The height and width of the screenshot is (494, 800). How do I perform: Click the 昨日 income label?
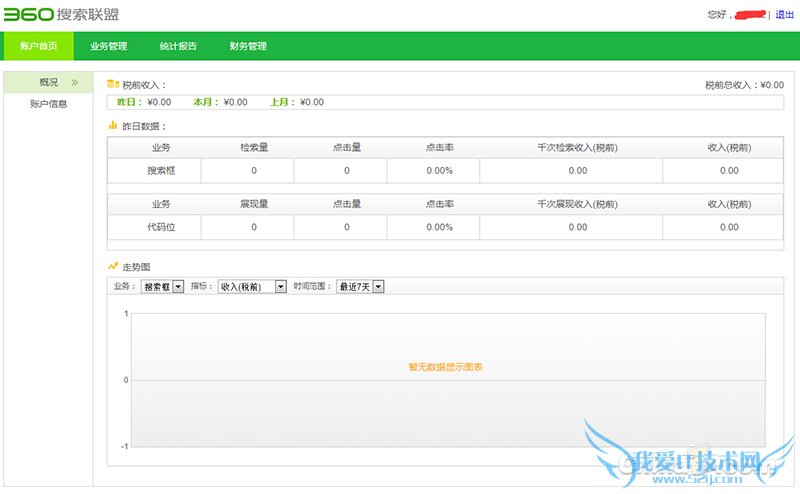[x=130, y=102]
